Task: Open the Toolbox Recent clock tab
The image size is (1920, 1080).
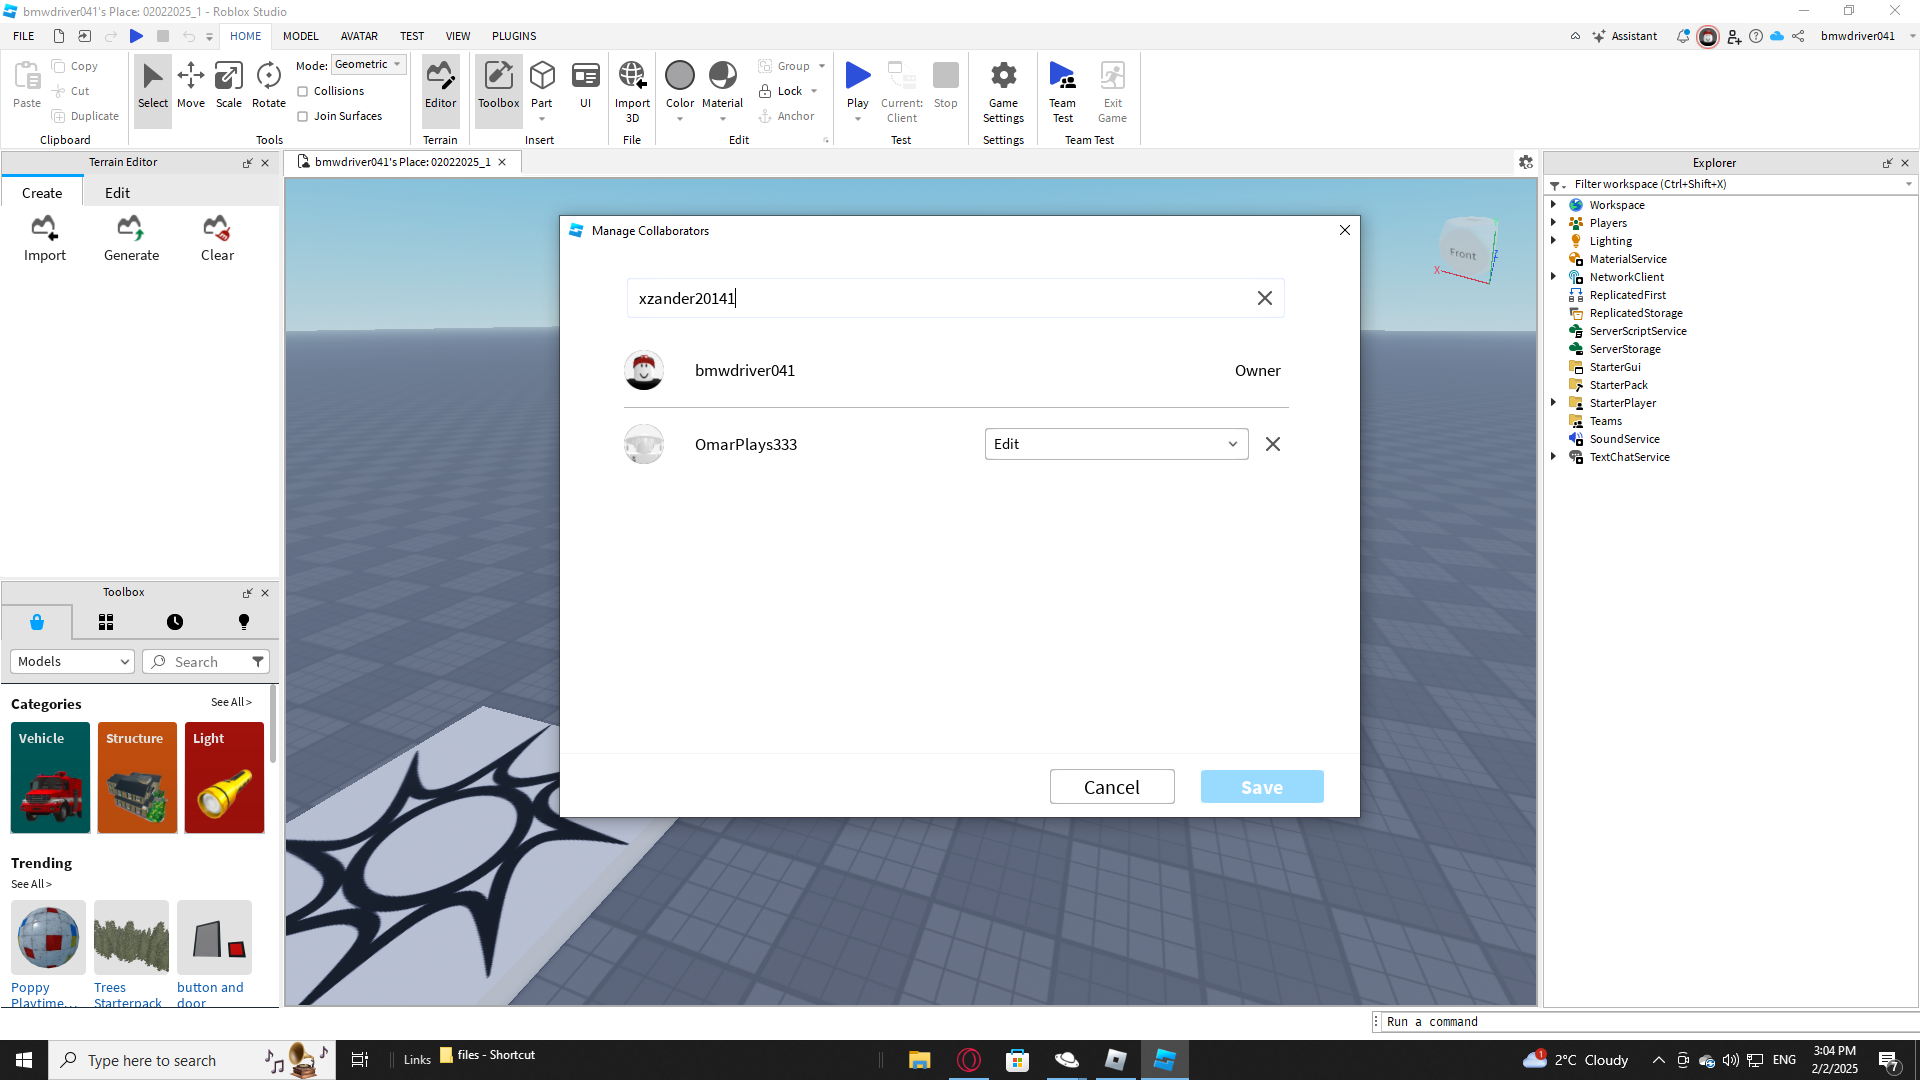Action: 175,622
